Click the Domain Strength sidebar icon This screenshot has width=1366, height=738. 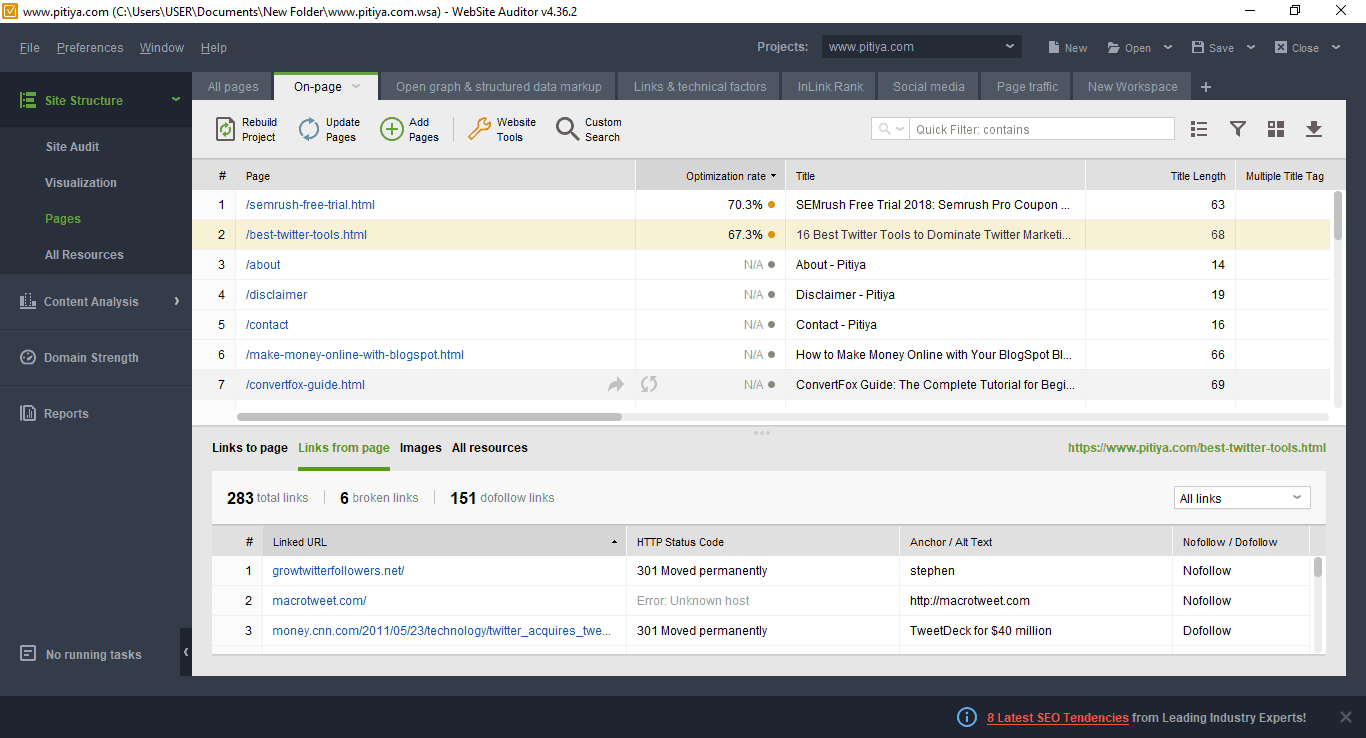click(28, 357)
